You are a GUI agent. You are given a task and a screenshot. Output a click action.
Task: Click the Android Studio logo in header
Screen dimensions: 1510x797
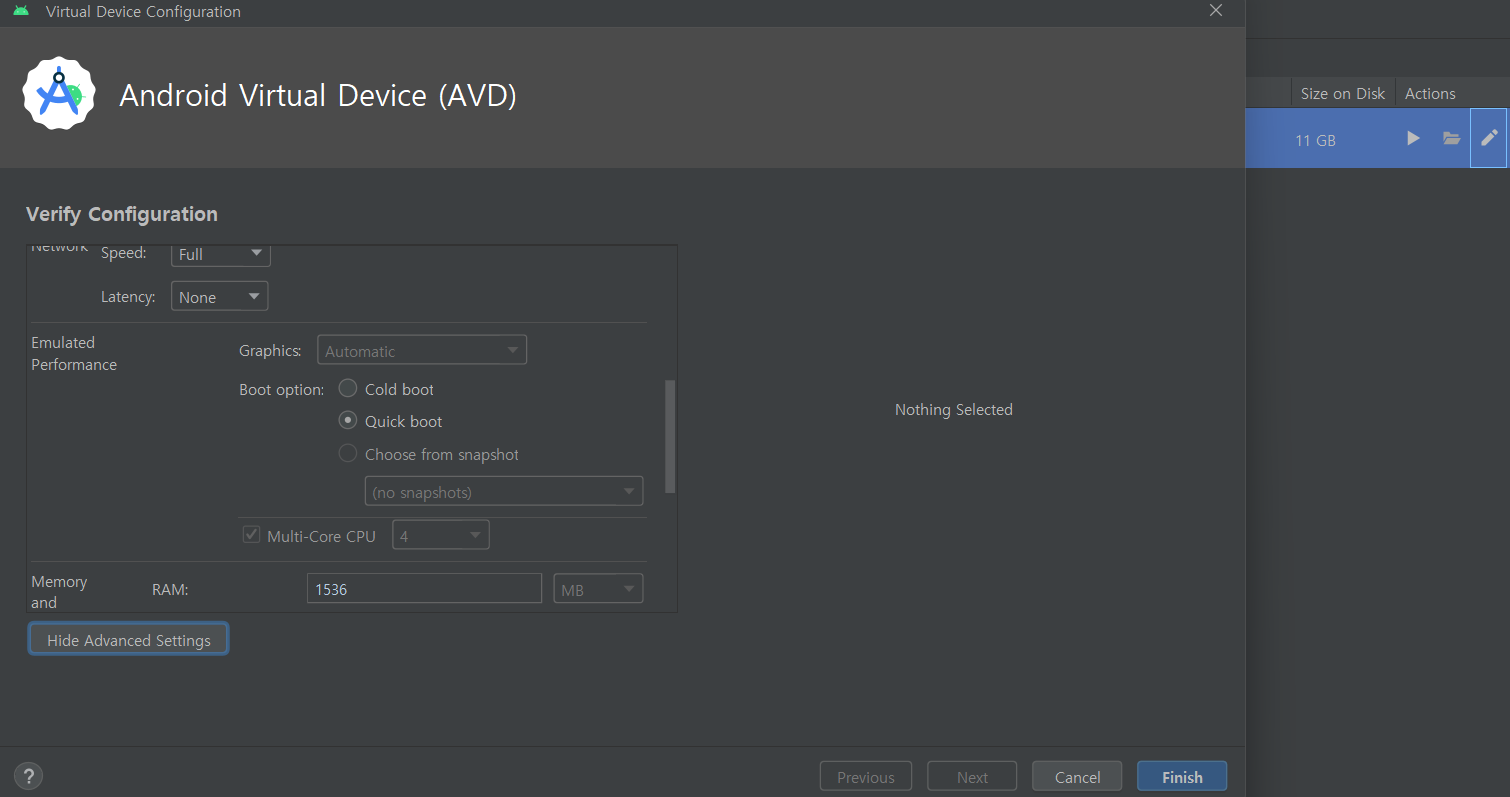point(59,93)
